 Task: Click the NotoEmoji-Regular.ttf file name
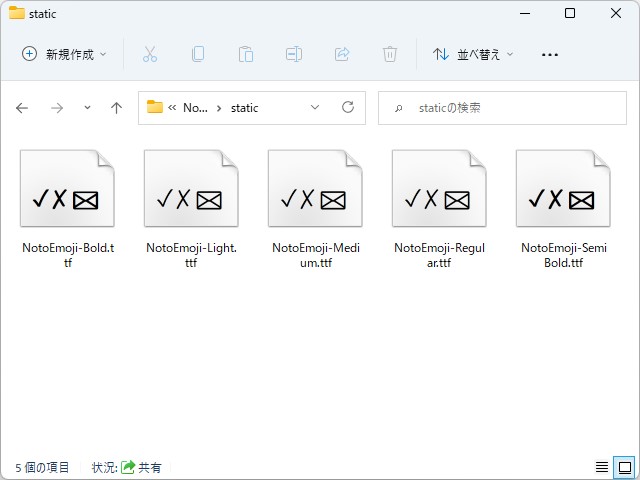click(439, 255)
